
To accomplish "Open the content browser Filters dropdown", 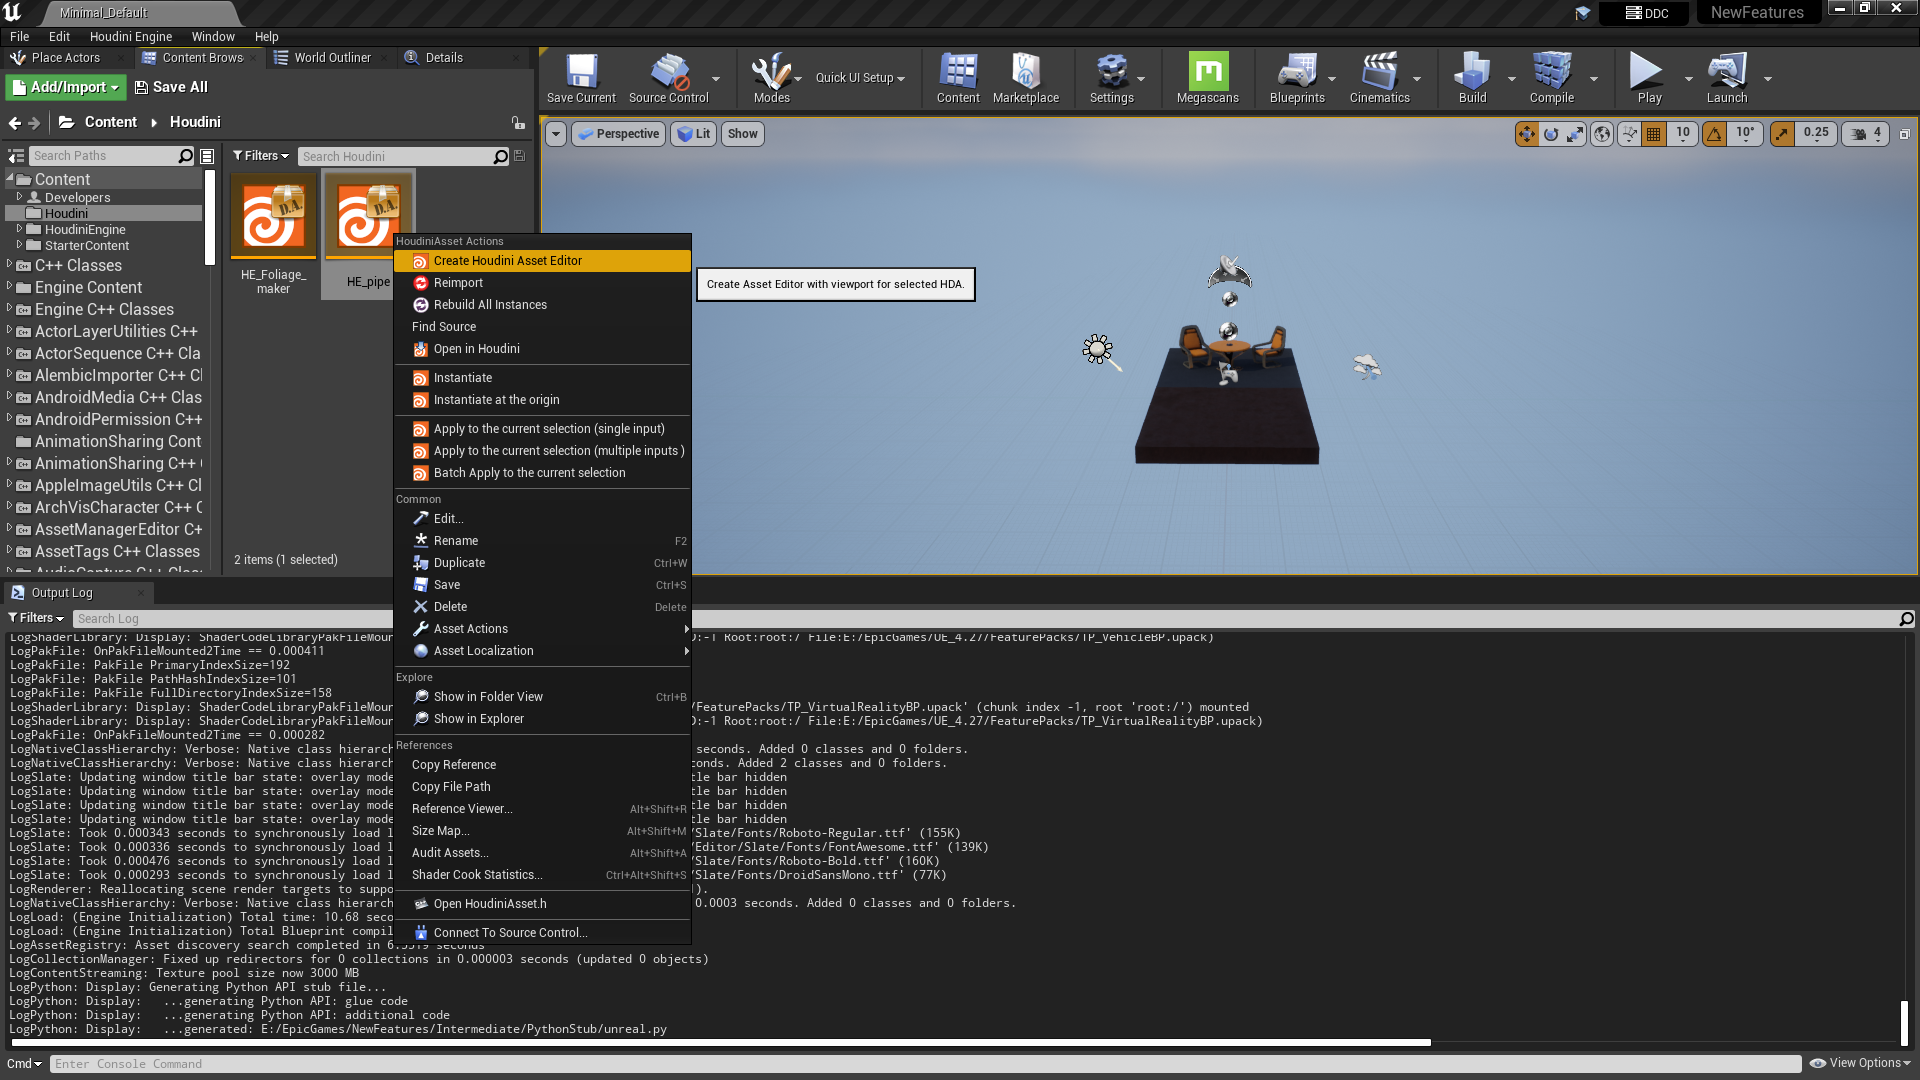I will (260, 156).
